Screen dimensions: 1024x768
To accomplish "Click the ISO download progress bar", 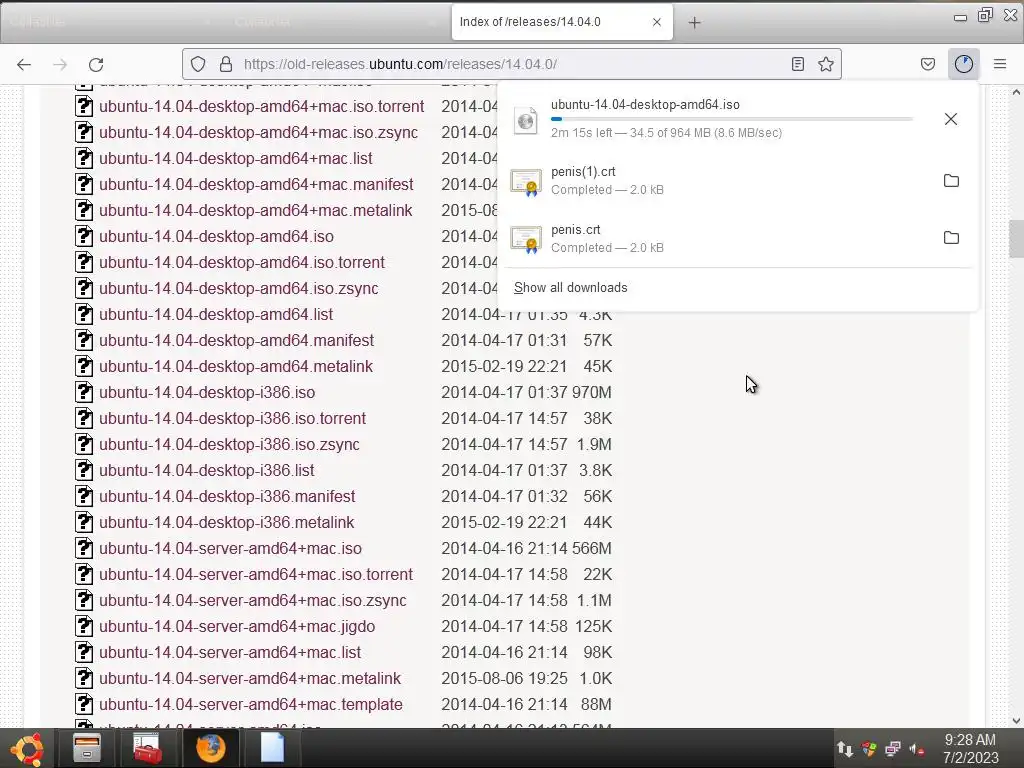I will point(731,119).
